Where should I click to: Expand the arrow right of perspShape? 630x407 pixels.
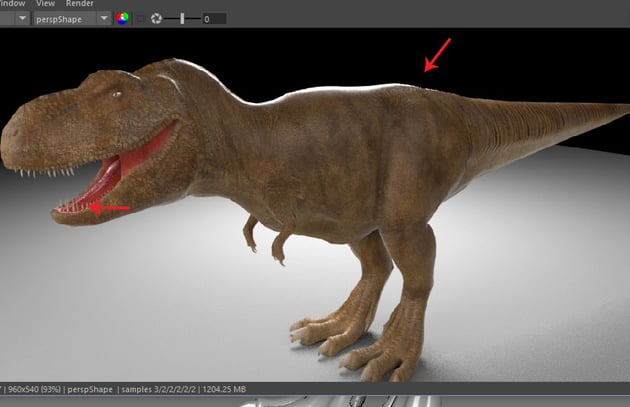(105, 19)
